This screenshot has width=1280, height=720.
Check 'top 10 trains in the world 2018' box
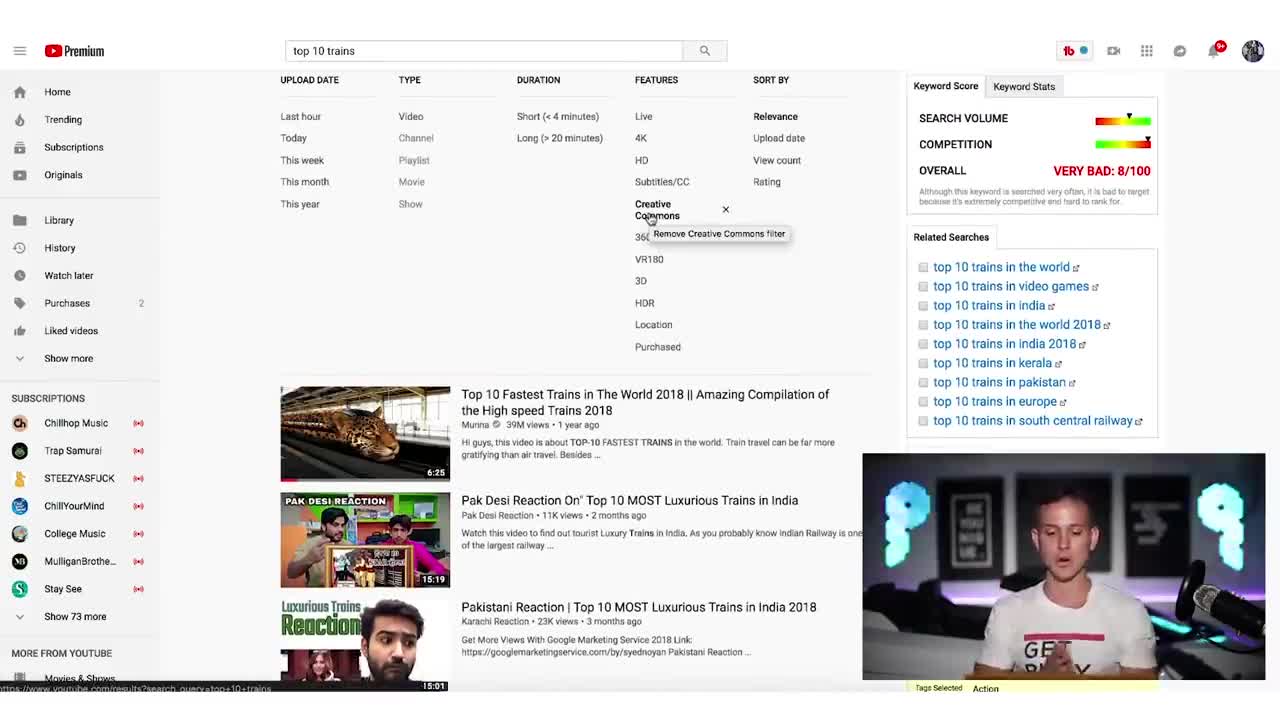coord(923,325)
